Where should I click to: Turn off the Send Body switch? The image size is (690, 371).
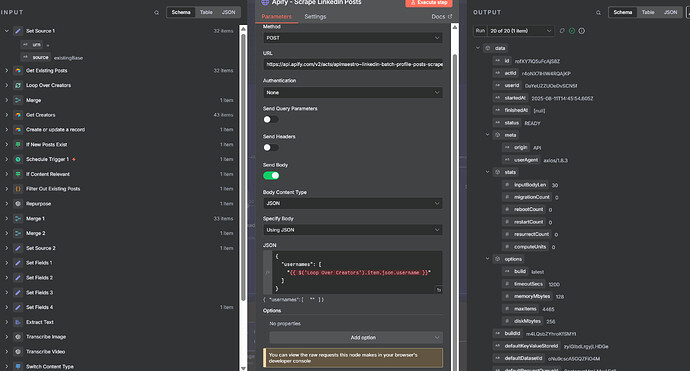coord(271,176)
